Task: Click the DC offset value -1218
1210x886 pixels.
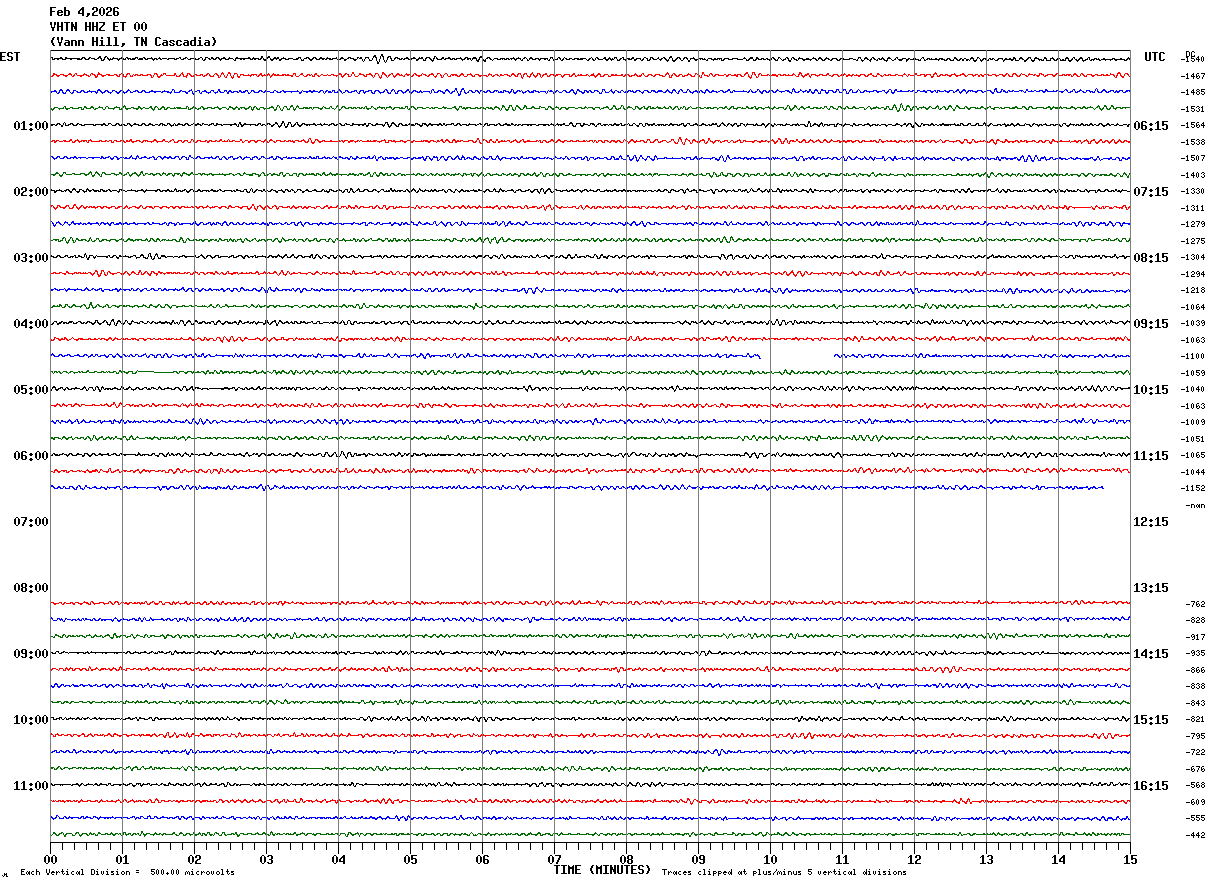Action: tap(1194, 290)
